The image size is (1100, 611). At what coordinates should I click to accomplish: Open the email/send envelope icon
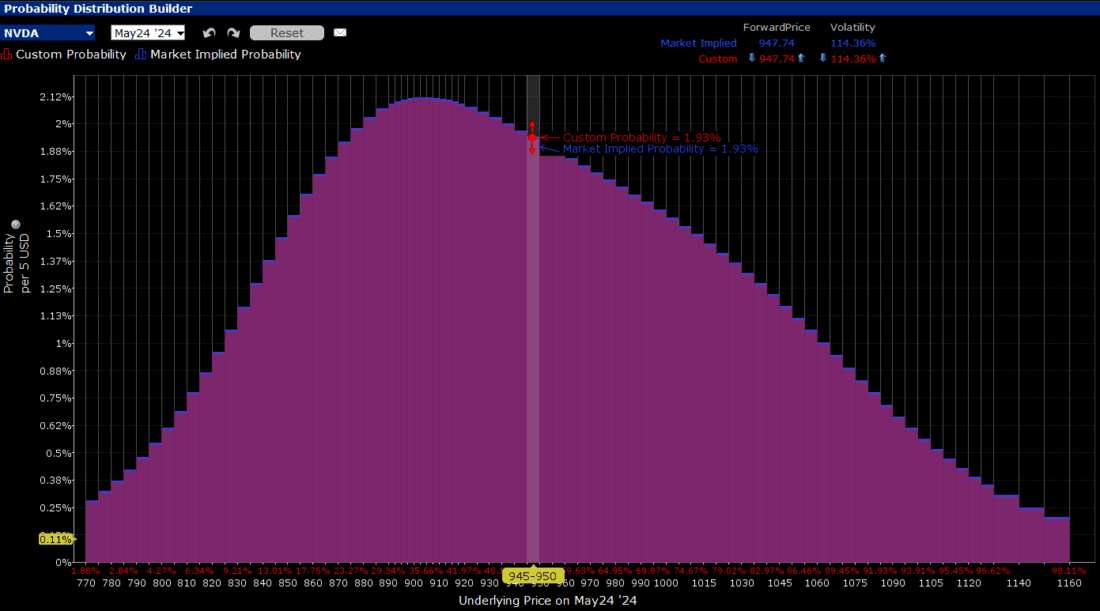[339, 32]
